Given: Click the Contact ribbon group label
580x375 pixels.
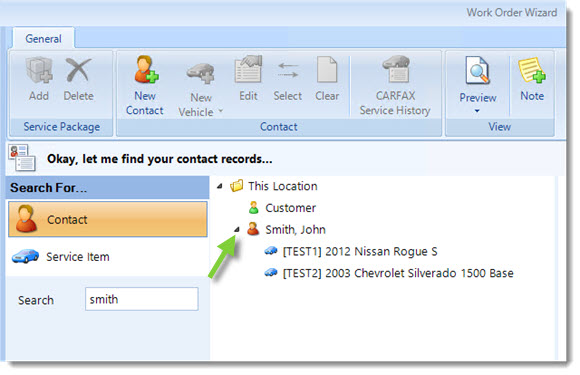Looking at the screenshot, I should tap(279, 127).
